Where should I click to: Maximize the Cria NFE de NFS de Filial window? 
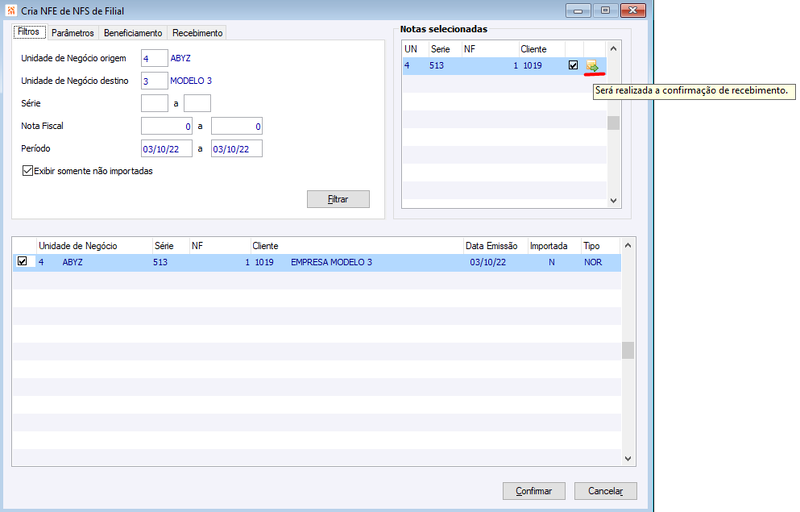pos(606,10)
